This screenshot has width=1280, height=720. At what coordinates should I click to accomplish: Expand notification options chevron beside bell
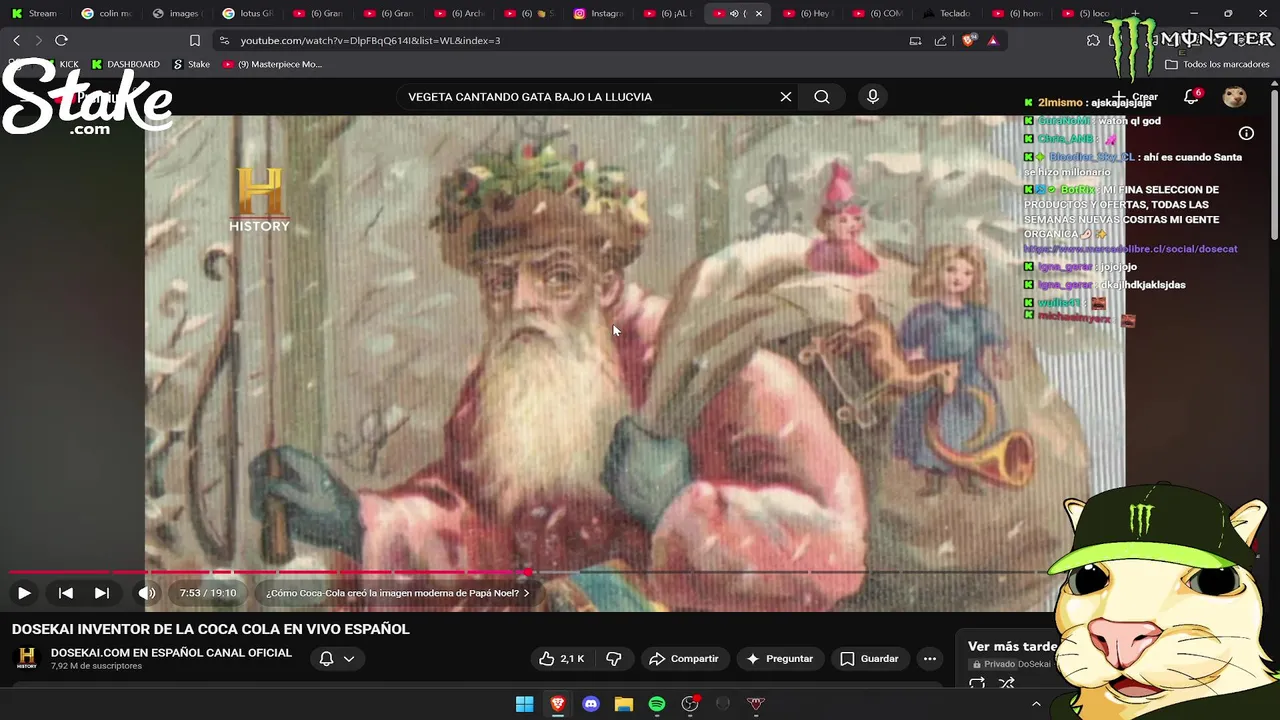(x=349, y=659)
